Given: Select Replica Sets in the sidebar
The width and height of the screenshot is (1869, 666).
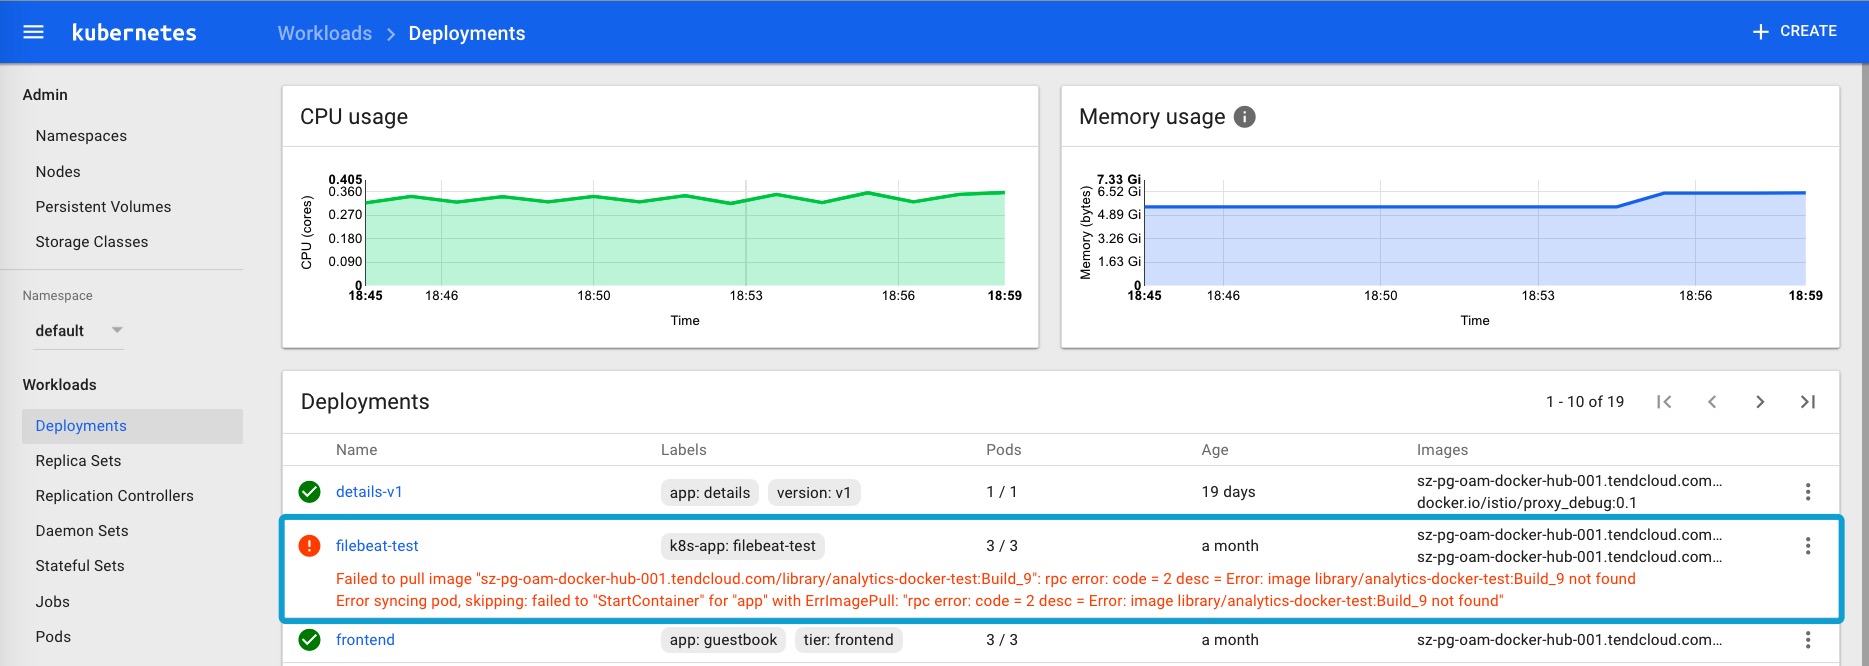Looking at the screenshot, I should (x=78, y=461).
